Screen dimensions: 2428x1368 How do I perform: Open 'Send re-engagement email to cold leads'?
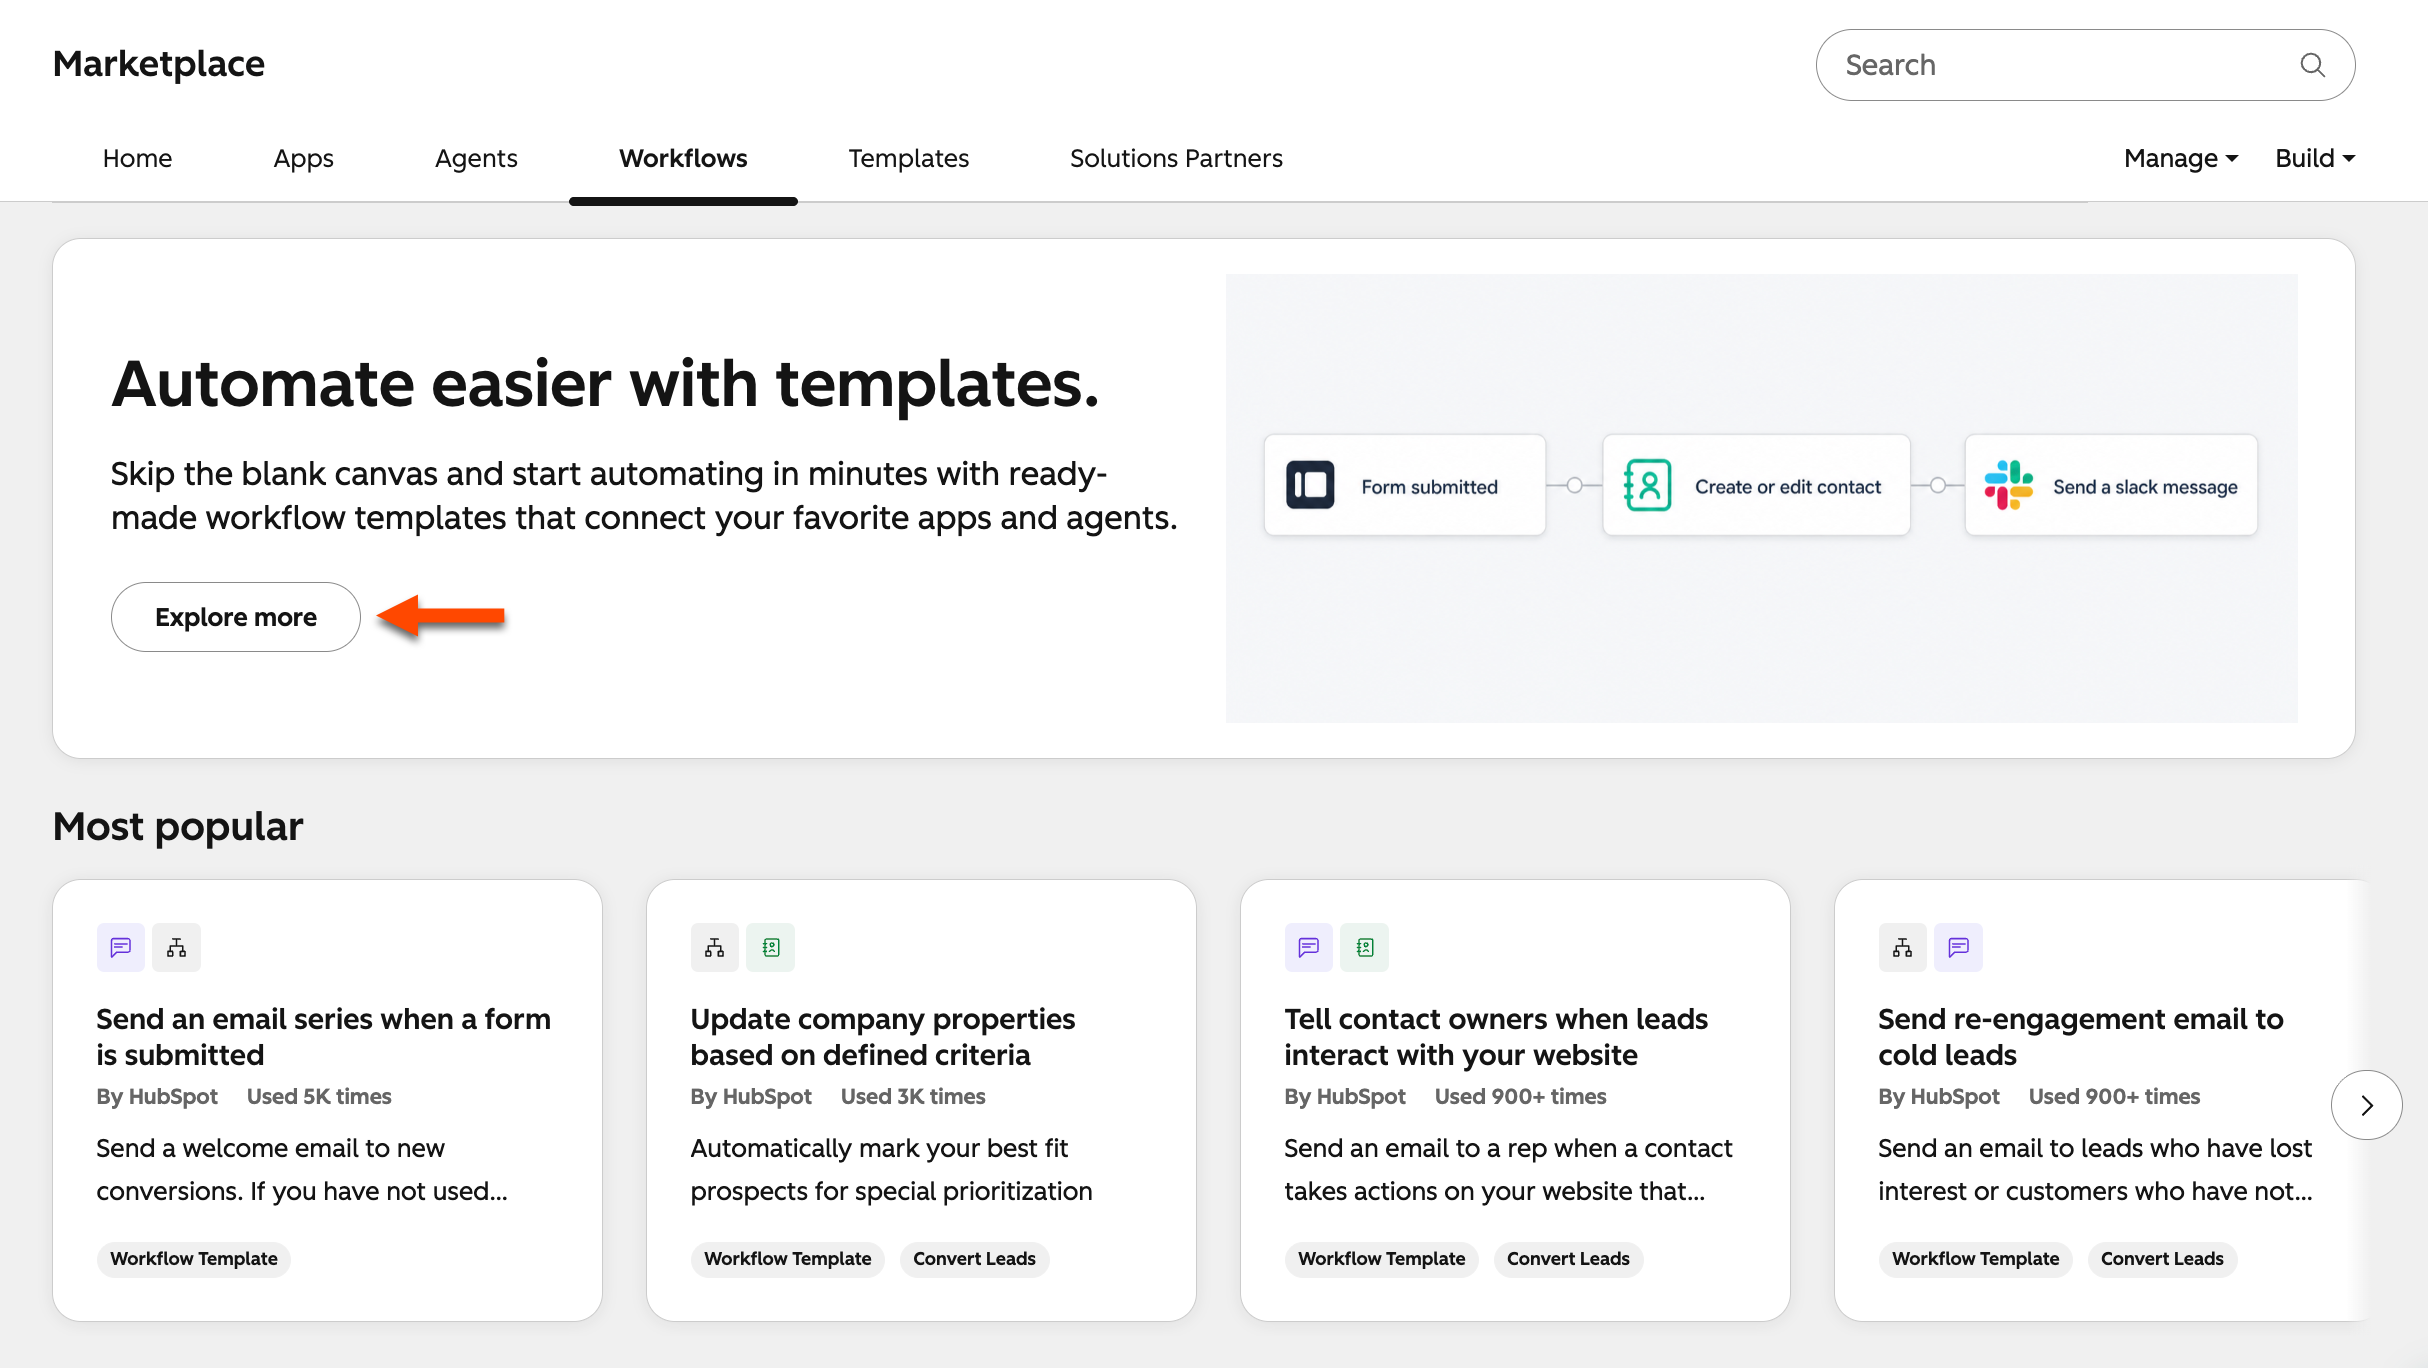pos(2081,1037)
